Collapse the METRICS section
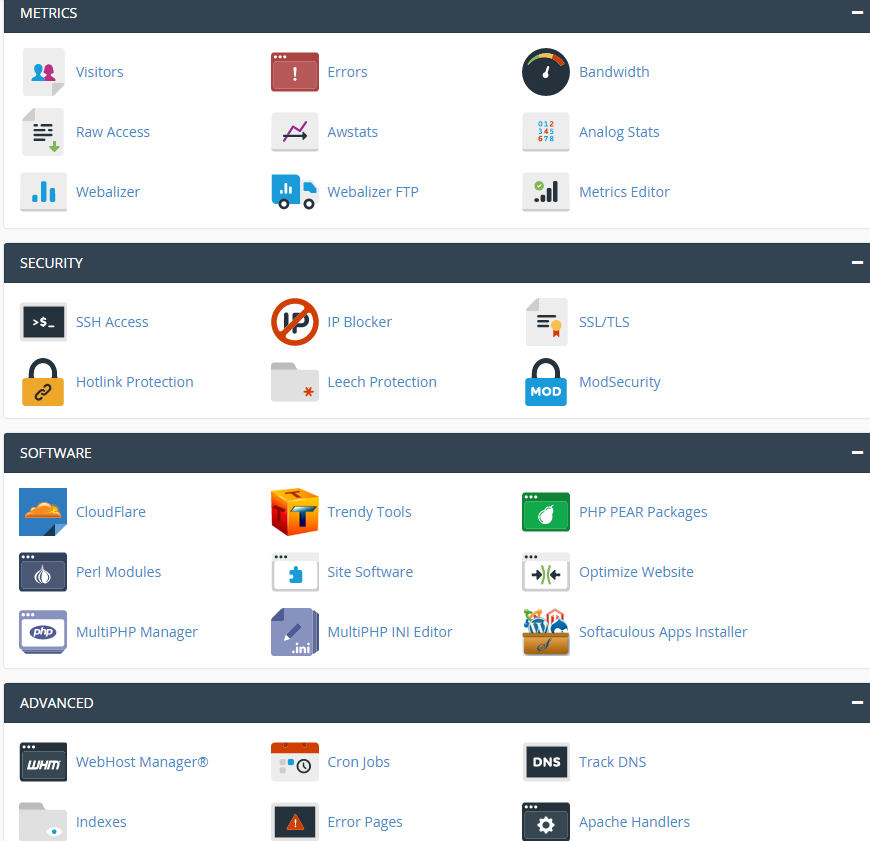This screenshot has height=841, width=870. click(x=857, y=13)
